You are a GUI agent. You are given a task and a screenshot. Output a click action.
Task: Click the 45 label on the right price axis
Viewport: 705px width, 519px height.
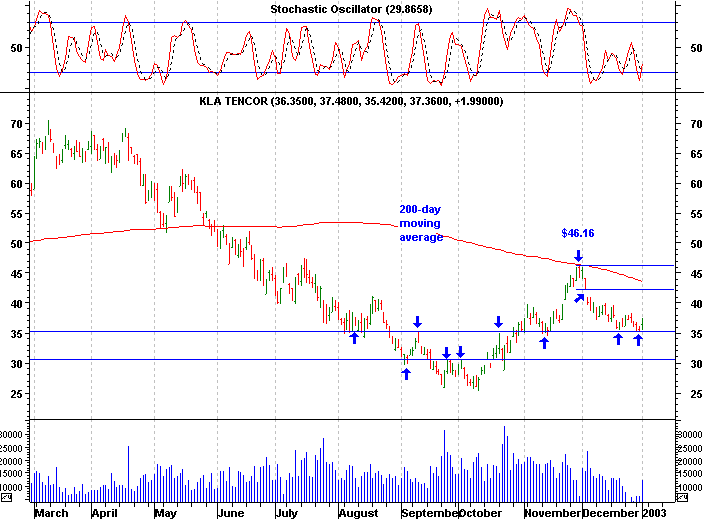coord(696,274)
